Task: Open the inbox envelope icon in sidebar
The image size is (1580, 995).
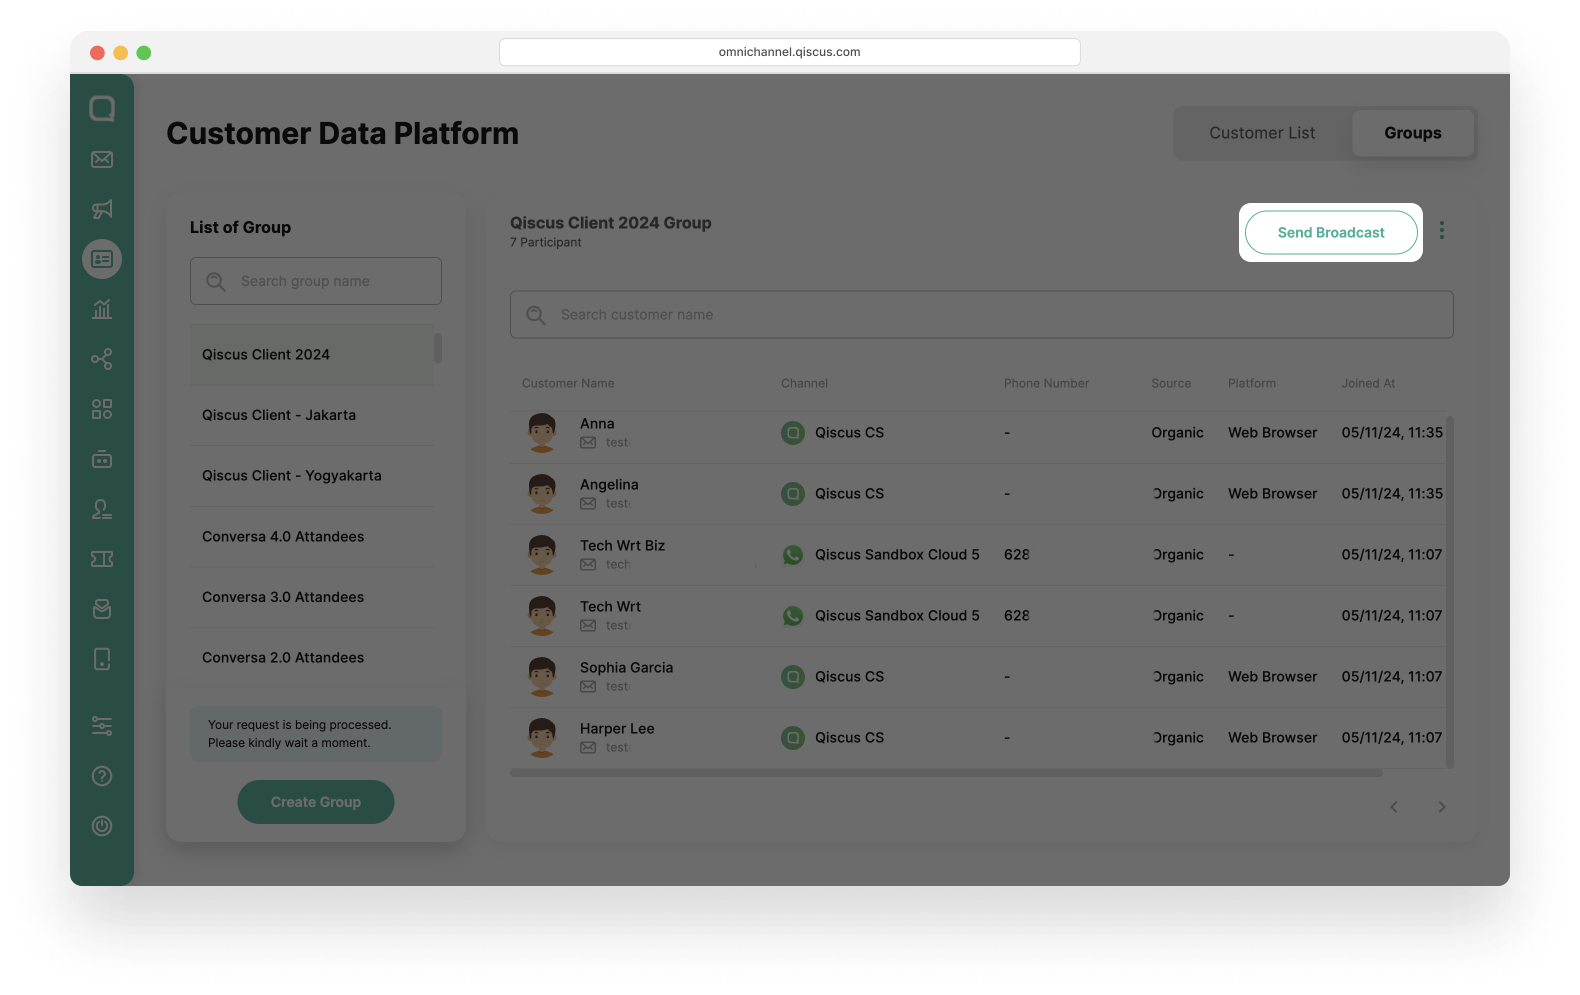Action: 102,159
